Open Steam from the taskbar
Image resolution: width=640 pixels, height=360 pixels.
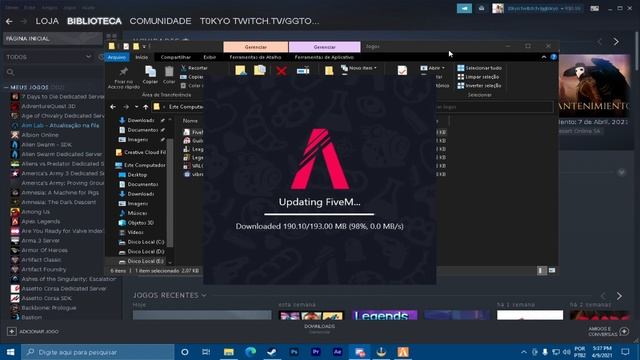click(271, 352)
